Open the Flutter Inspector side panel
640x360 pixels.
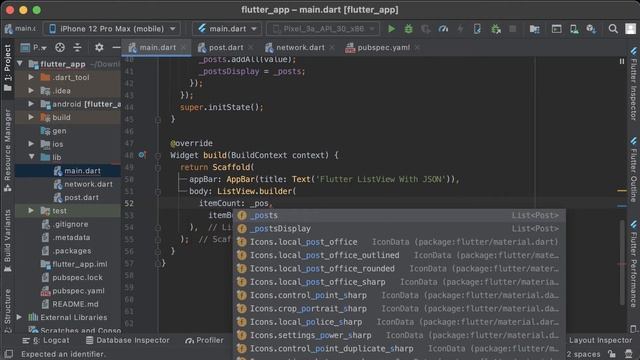click(x=633, y=84)
